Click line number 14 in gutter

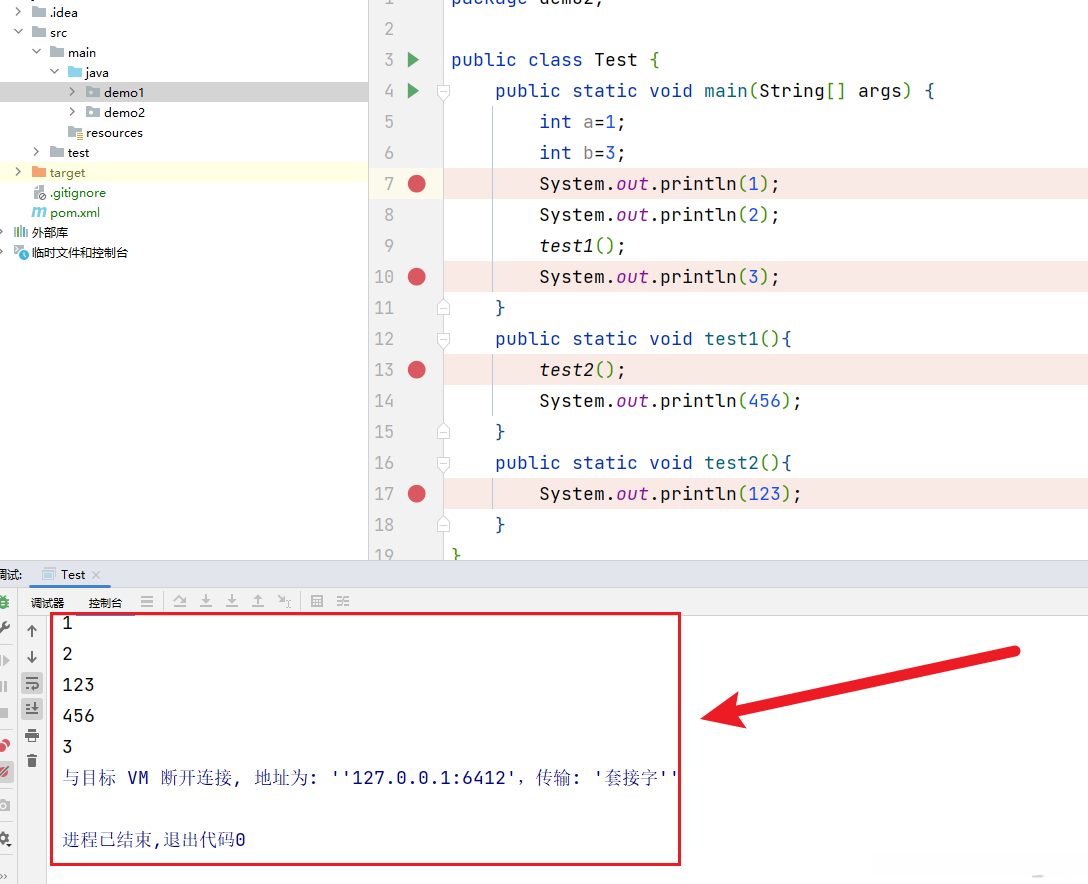384,401
